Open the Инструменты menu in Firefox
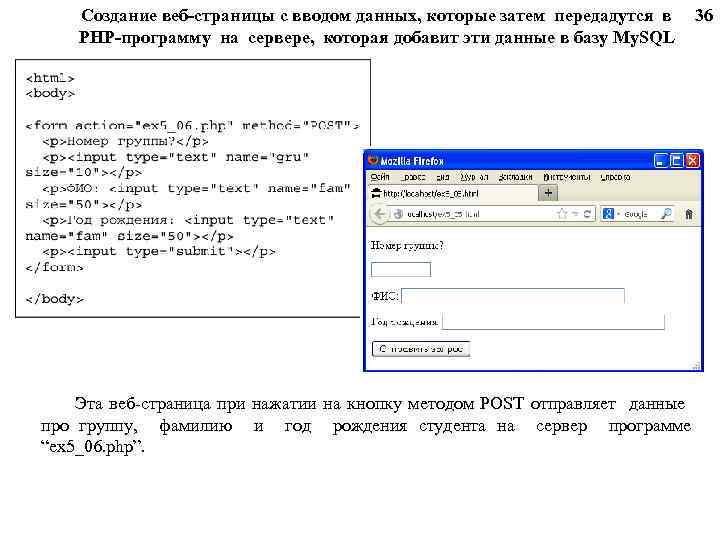Viewport: 720px width, 540px height. coord(567,177)
